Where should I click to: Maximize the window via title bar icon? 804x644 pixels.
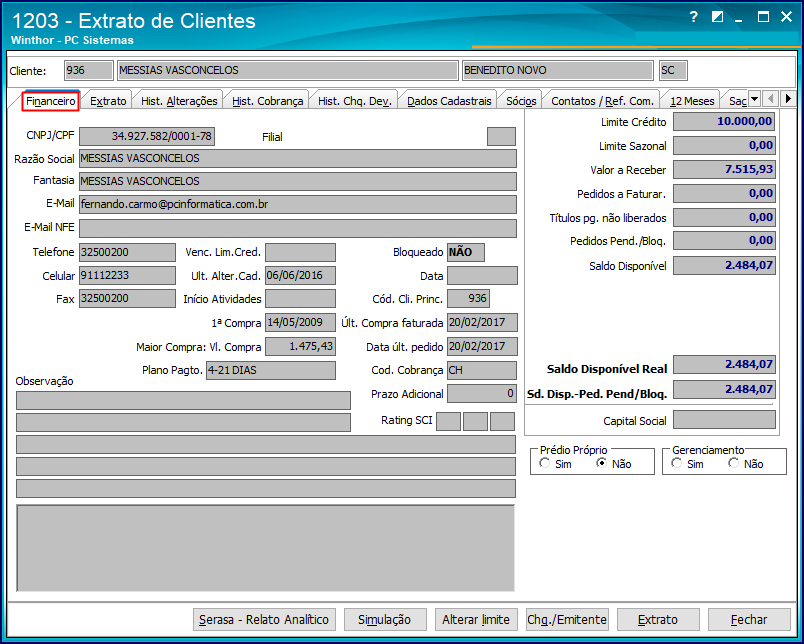(x=763, y=17)
